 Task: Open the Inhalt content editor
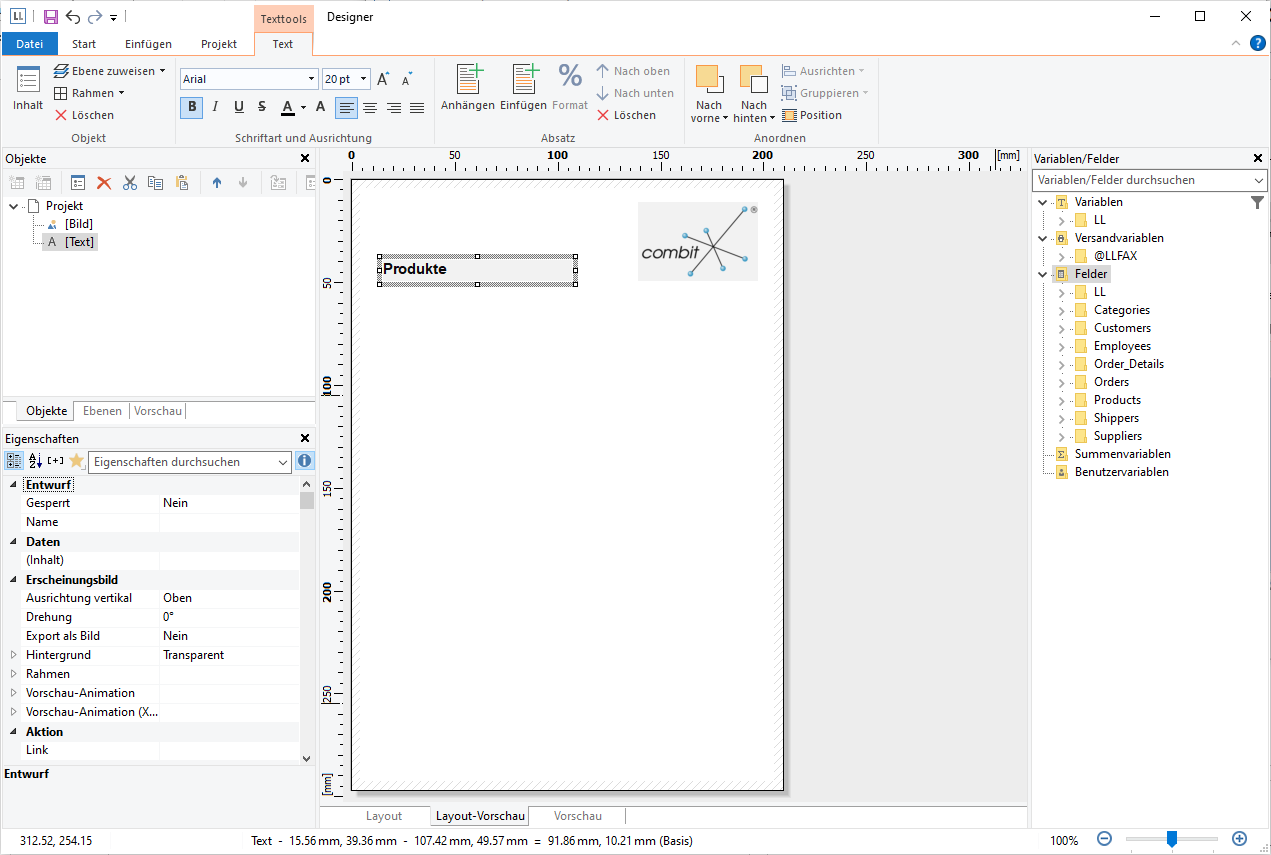[28, 82]
